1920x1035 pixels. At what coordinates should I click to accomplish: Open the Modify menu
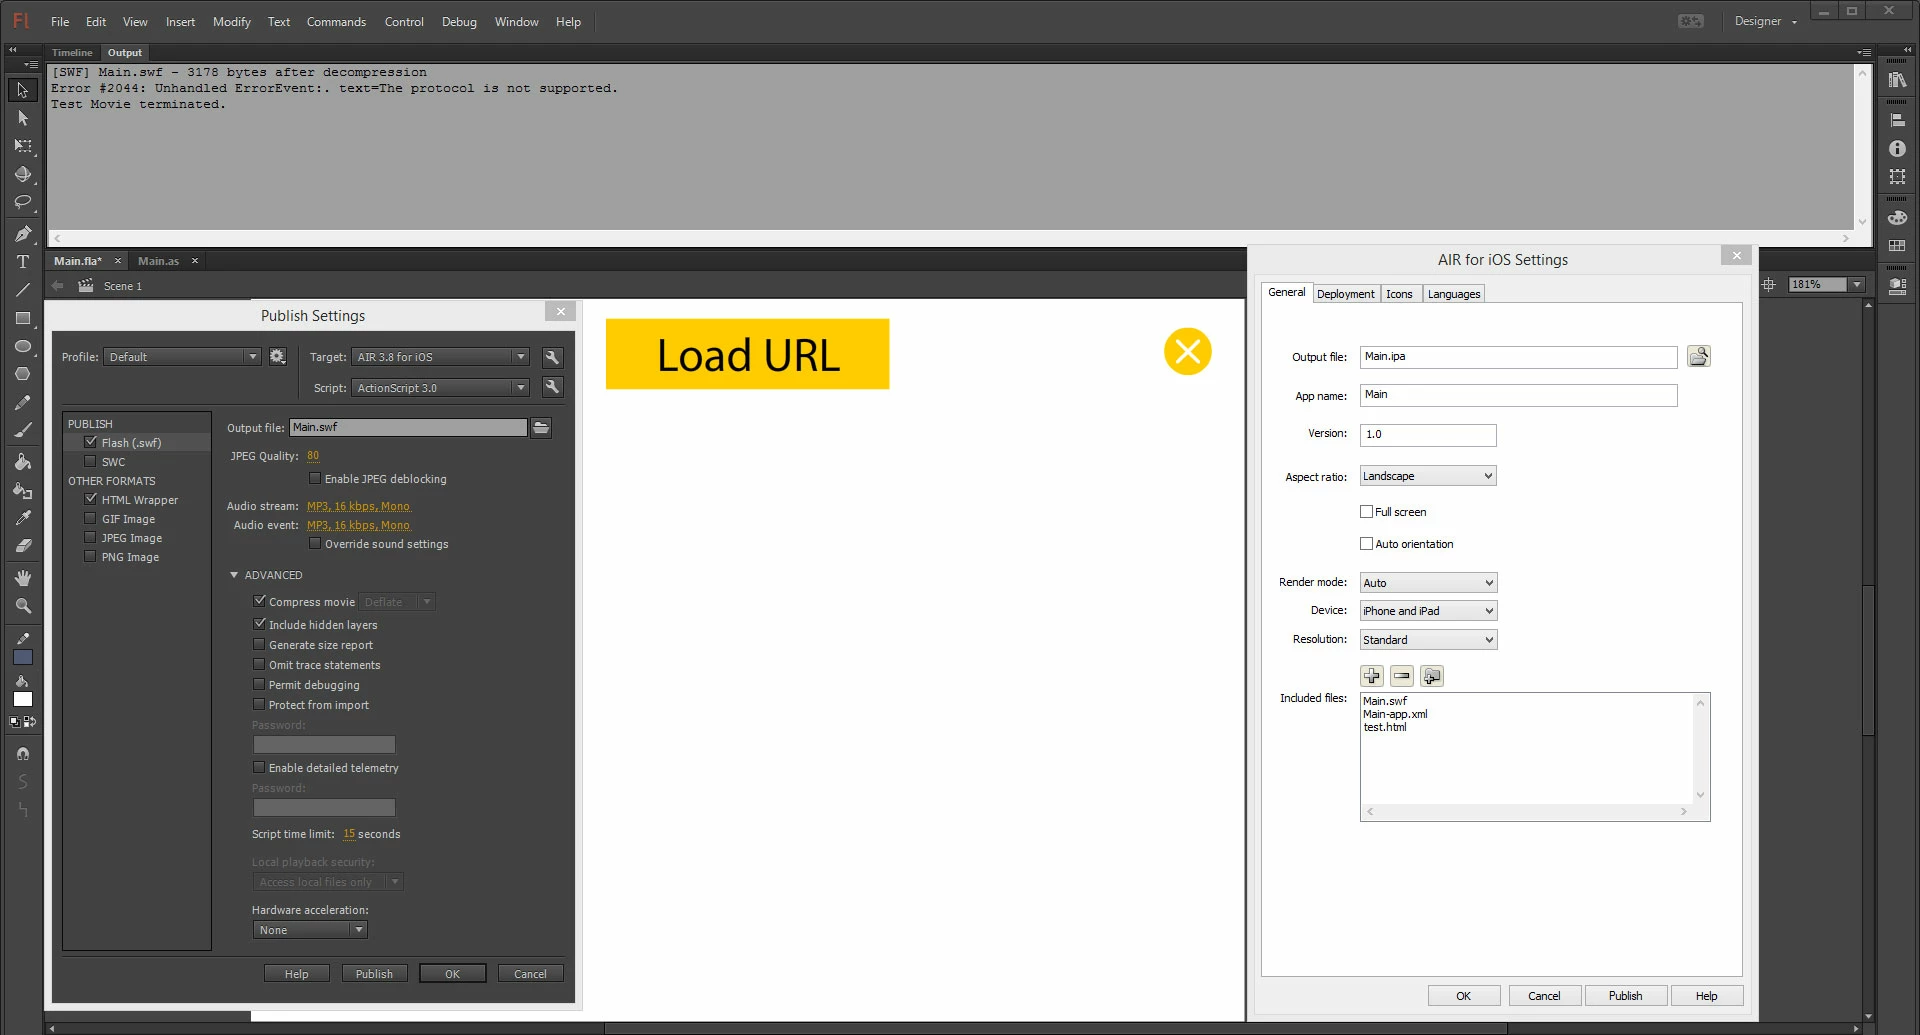[232, 22]
